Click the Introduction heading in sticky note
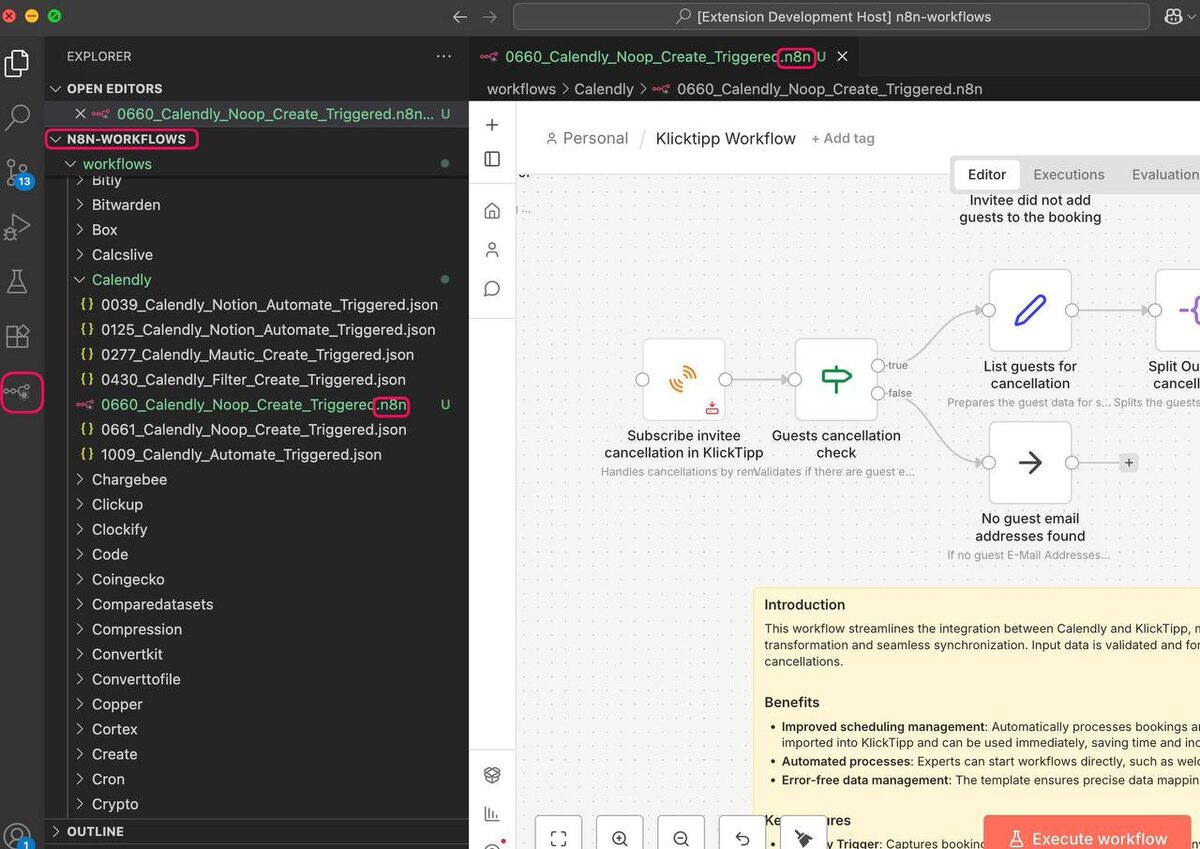Screen dimensions: 1200x849 pyautogui.click(x=804, y=605)
